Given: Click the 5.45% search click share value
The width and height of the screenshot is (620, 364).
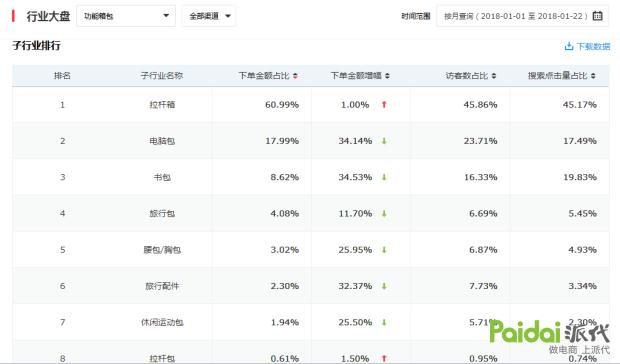Looking at the screenshot, I should click(x=582, y=213).
